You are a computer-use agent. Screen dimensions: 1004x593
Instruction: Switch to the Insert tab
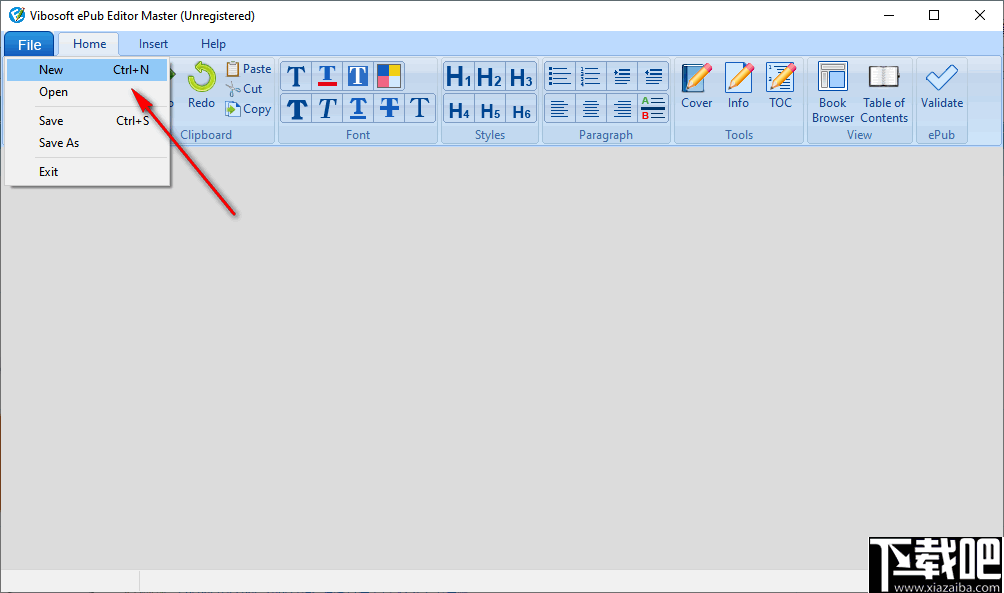pos(152,43)
